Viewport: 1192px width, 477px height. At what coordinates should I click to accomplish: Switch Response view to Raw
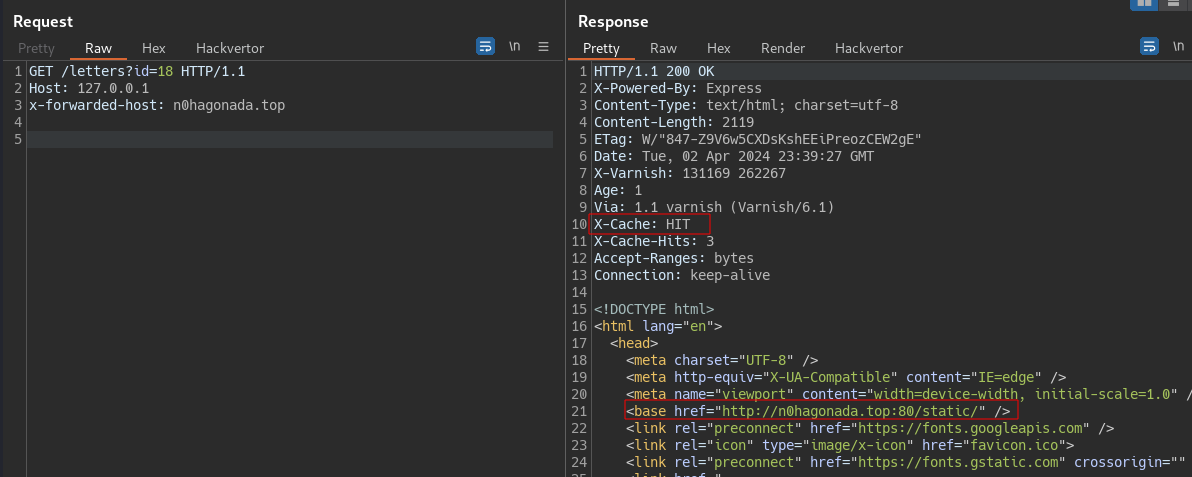(x=663, y=48)
